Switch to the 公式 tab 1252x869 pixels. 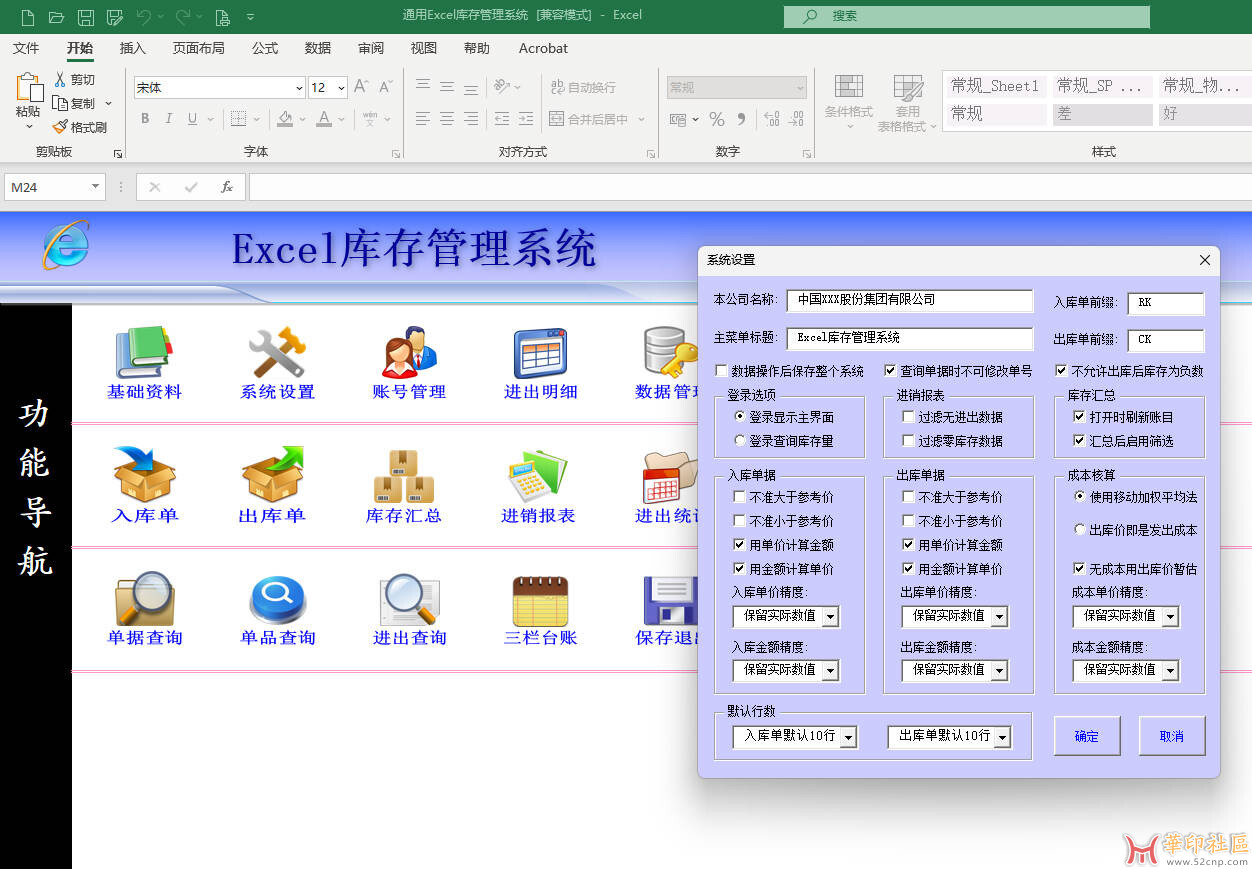[x=265, y=48]
